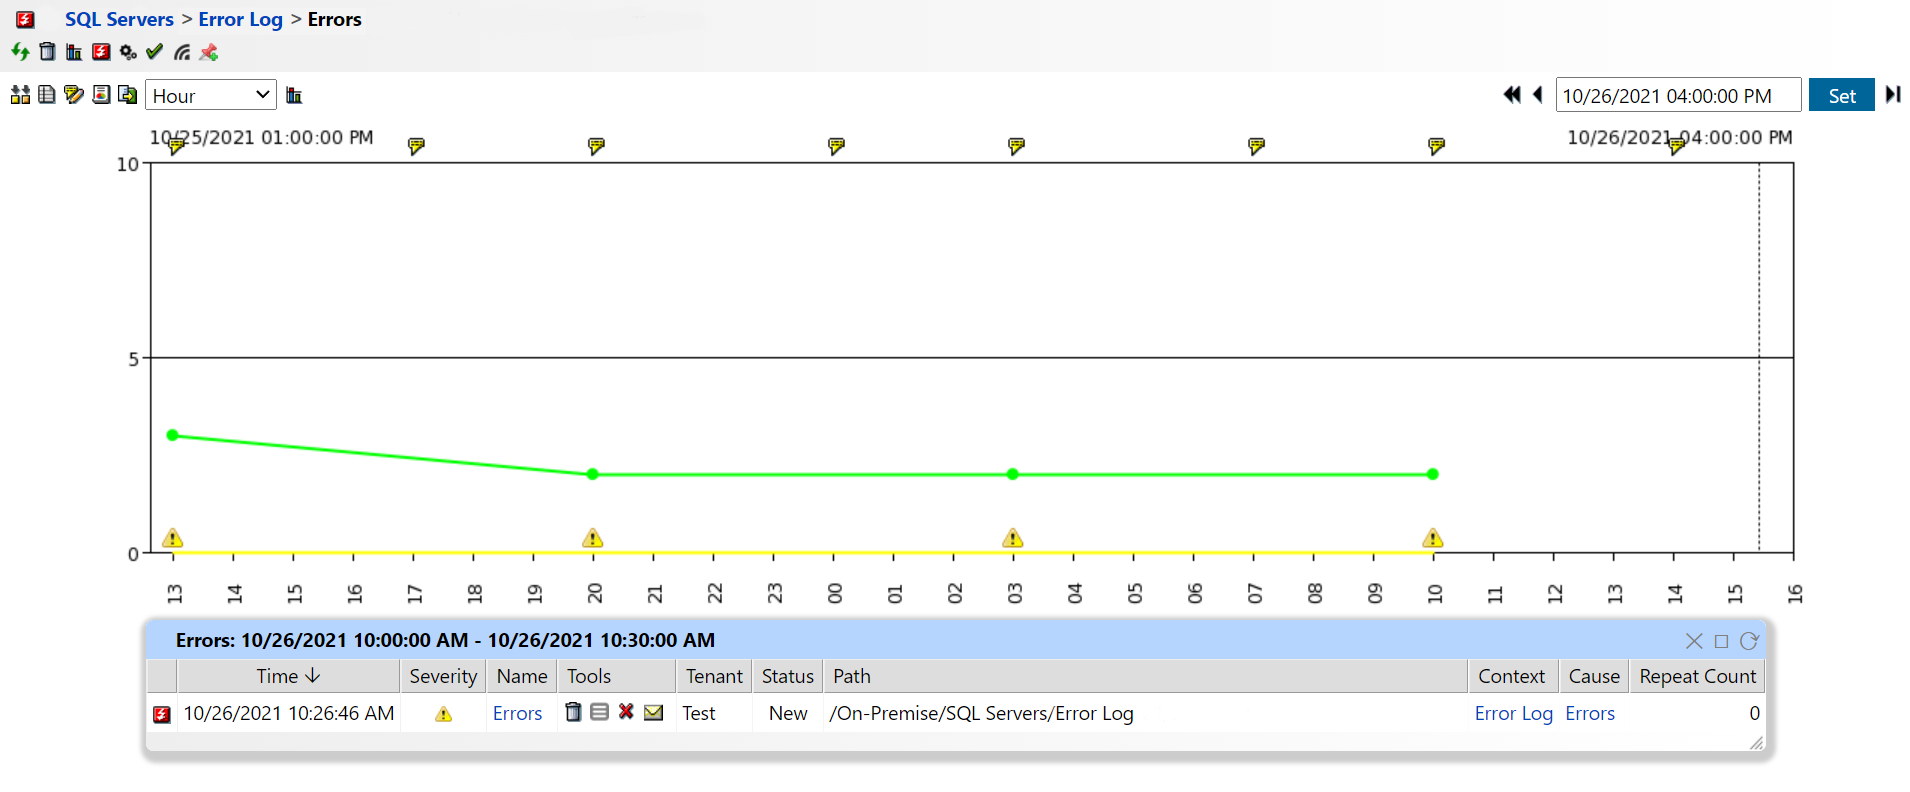Click the trash can icon in top toolbar

[47, 51]
